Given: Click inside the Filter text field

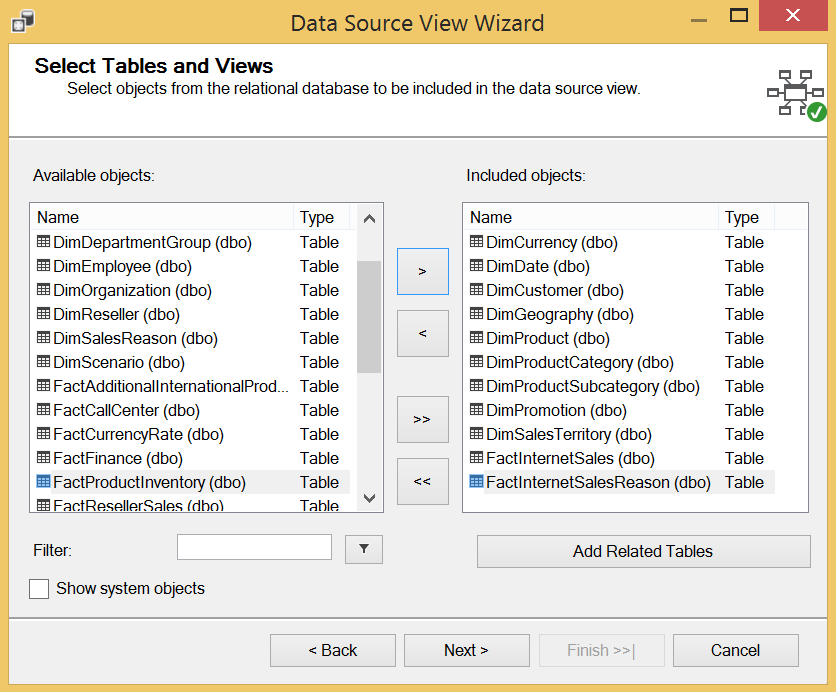Looking at the screenshot, I should (254, 547).
